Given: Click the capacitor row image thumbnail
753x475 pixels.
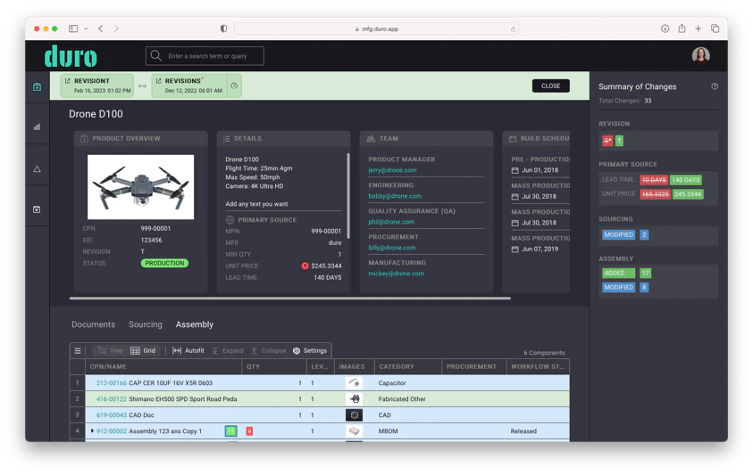Looking at the screenshot, I should pos(354,383).
